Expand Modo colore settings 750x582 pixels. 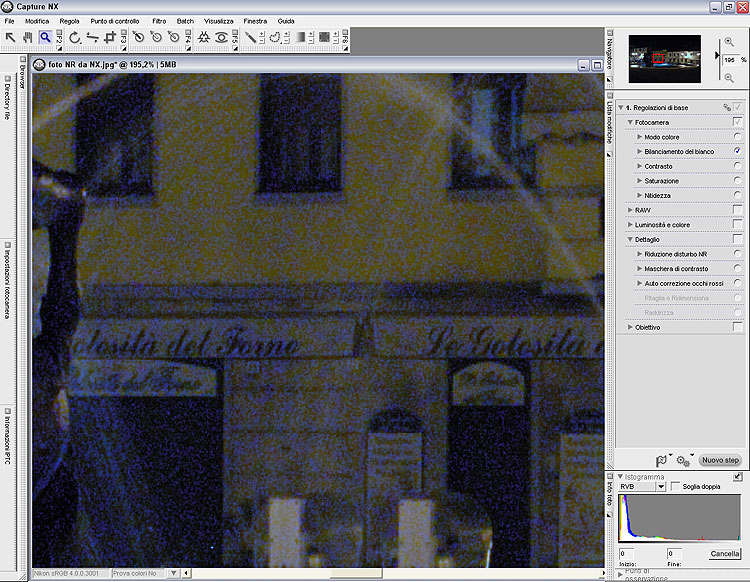click(x=640, y=137)
